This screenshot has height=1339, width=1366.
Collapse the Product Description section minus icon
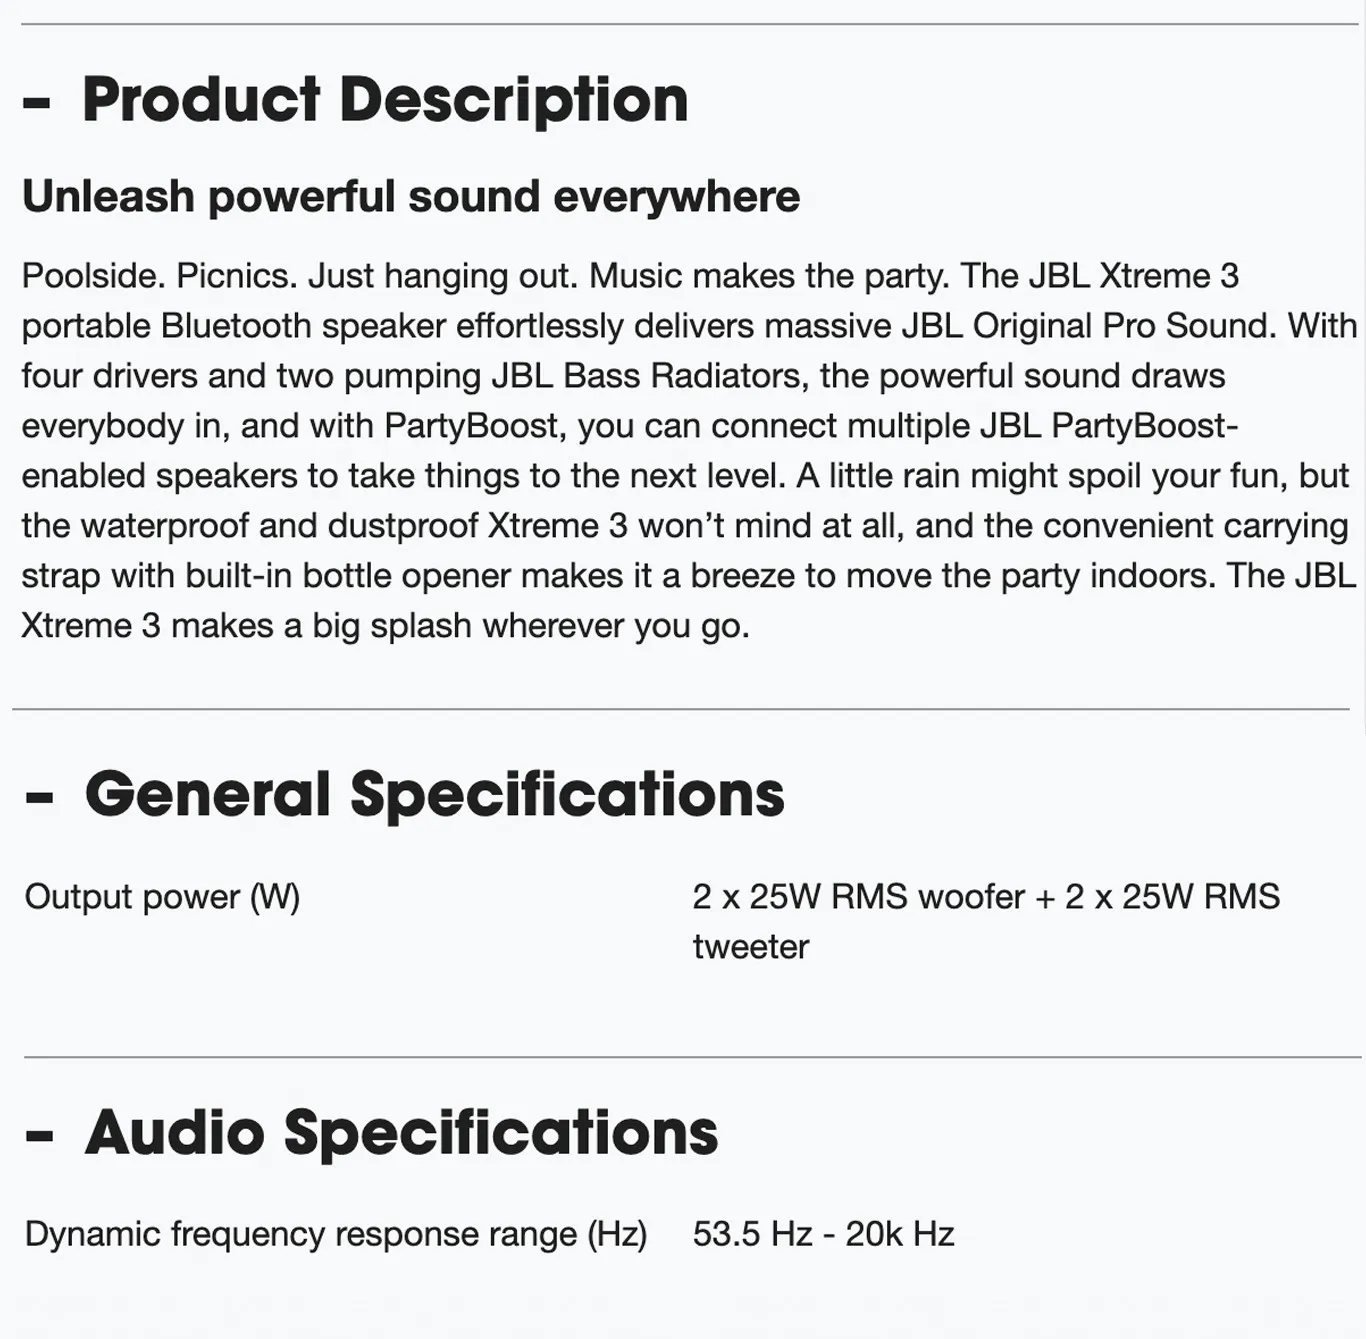(x=37, y=103)
